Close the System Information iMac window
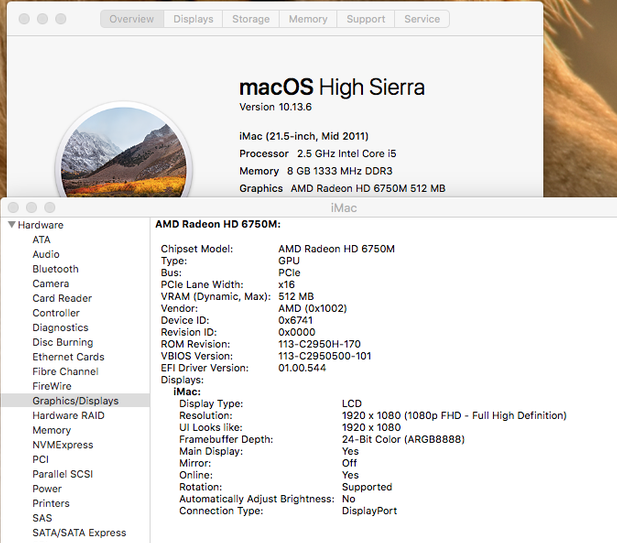 coord(13,207)
